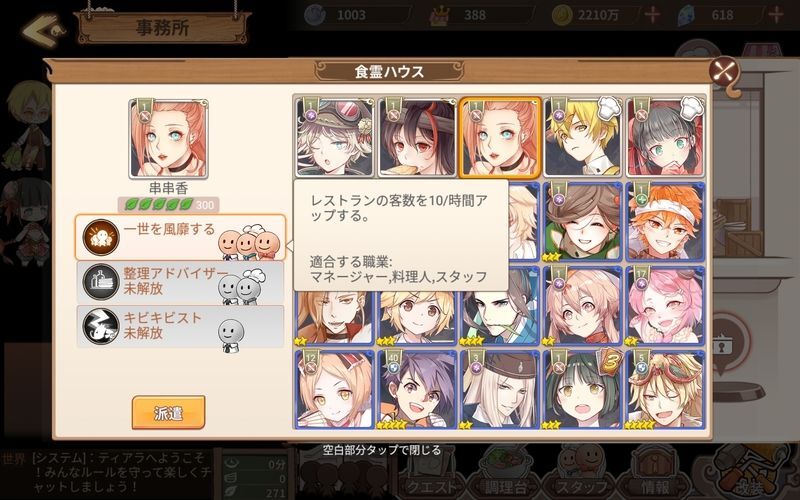Select the purple-haired level 40 character
This screenshot has height=500, width=800.
[x=417, y=389]
